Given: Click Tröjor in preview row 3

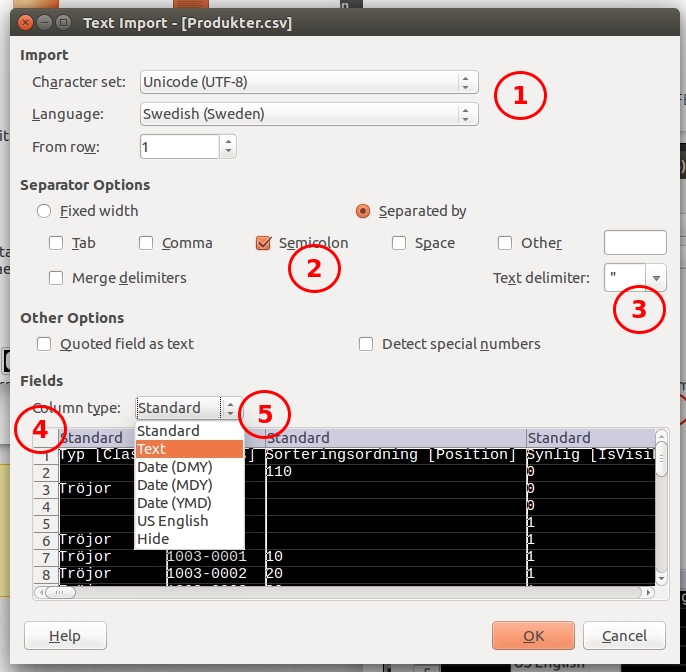Looking at the screenshot, I should pyautogui.click(x=85, y=488).
